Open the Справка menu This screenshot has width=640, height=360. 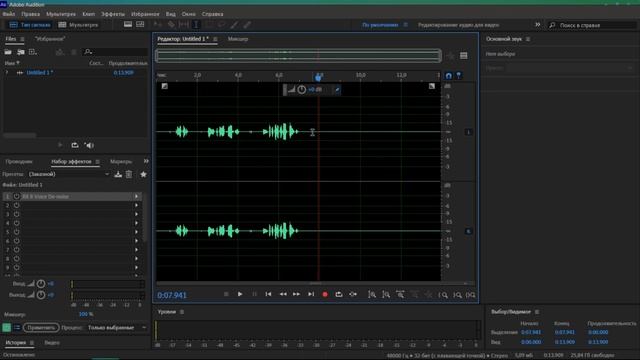pyautogui.click(x=213, y=14)
